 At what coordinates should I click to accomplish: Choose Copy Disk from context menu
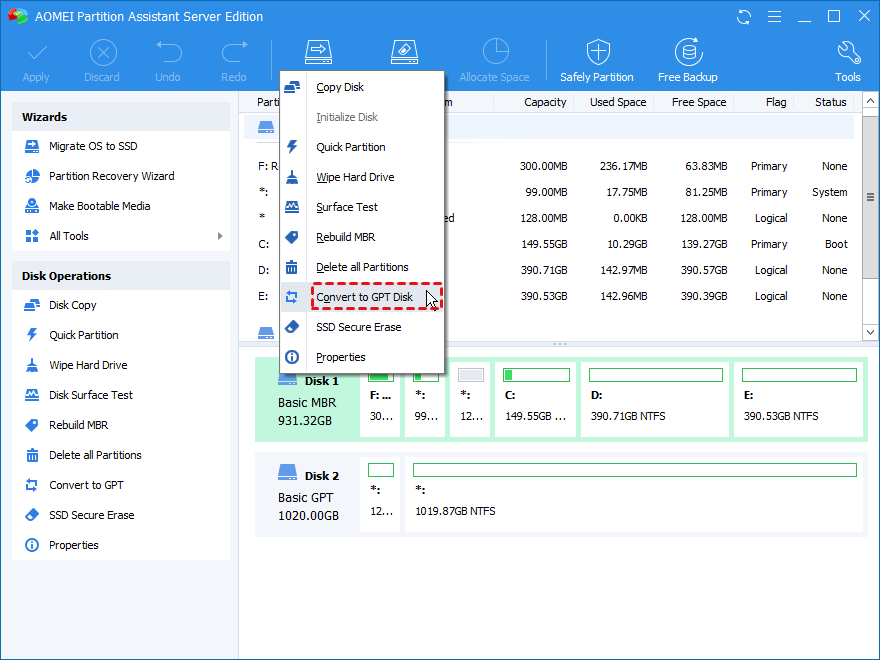point(362,87)
